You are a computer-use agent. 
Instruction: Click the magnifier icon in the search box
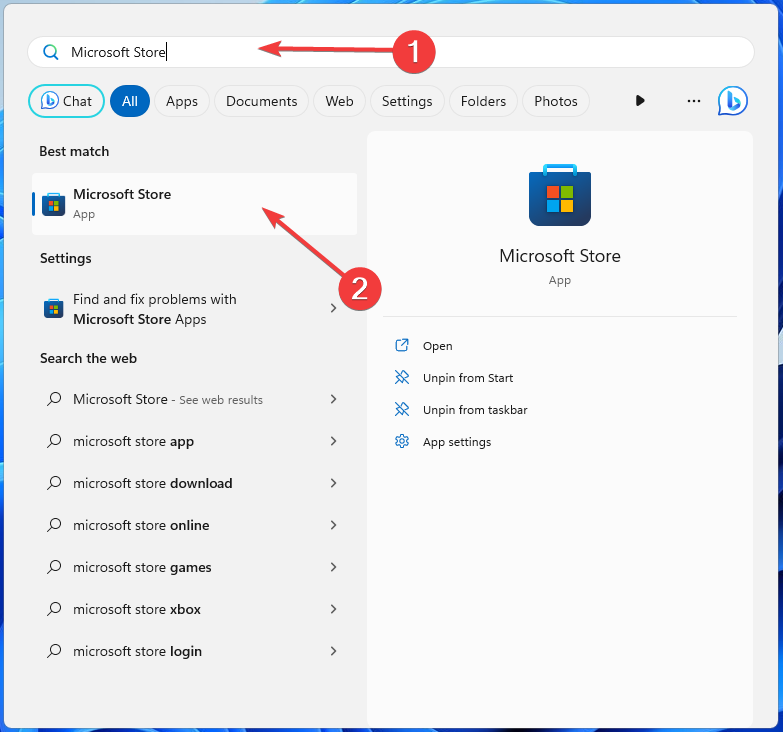(x=50, y=52)
